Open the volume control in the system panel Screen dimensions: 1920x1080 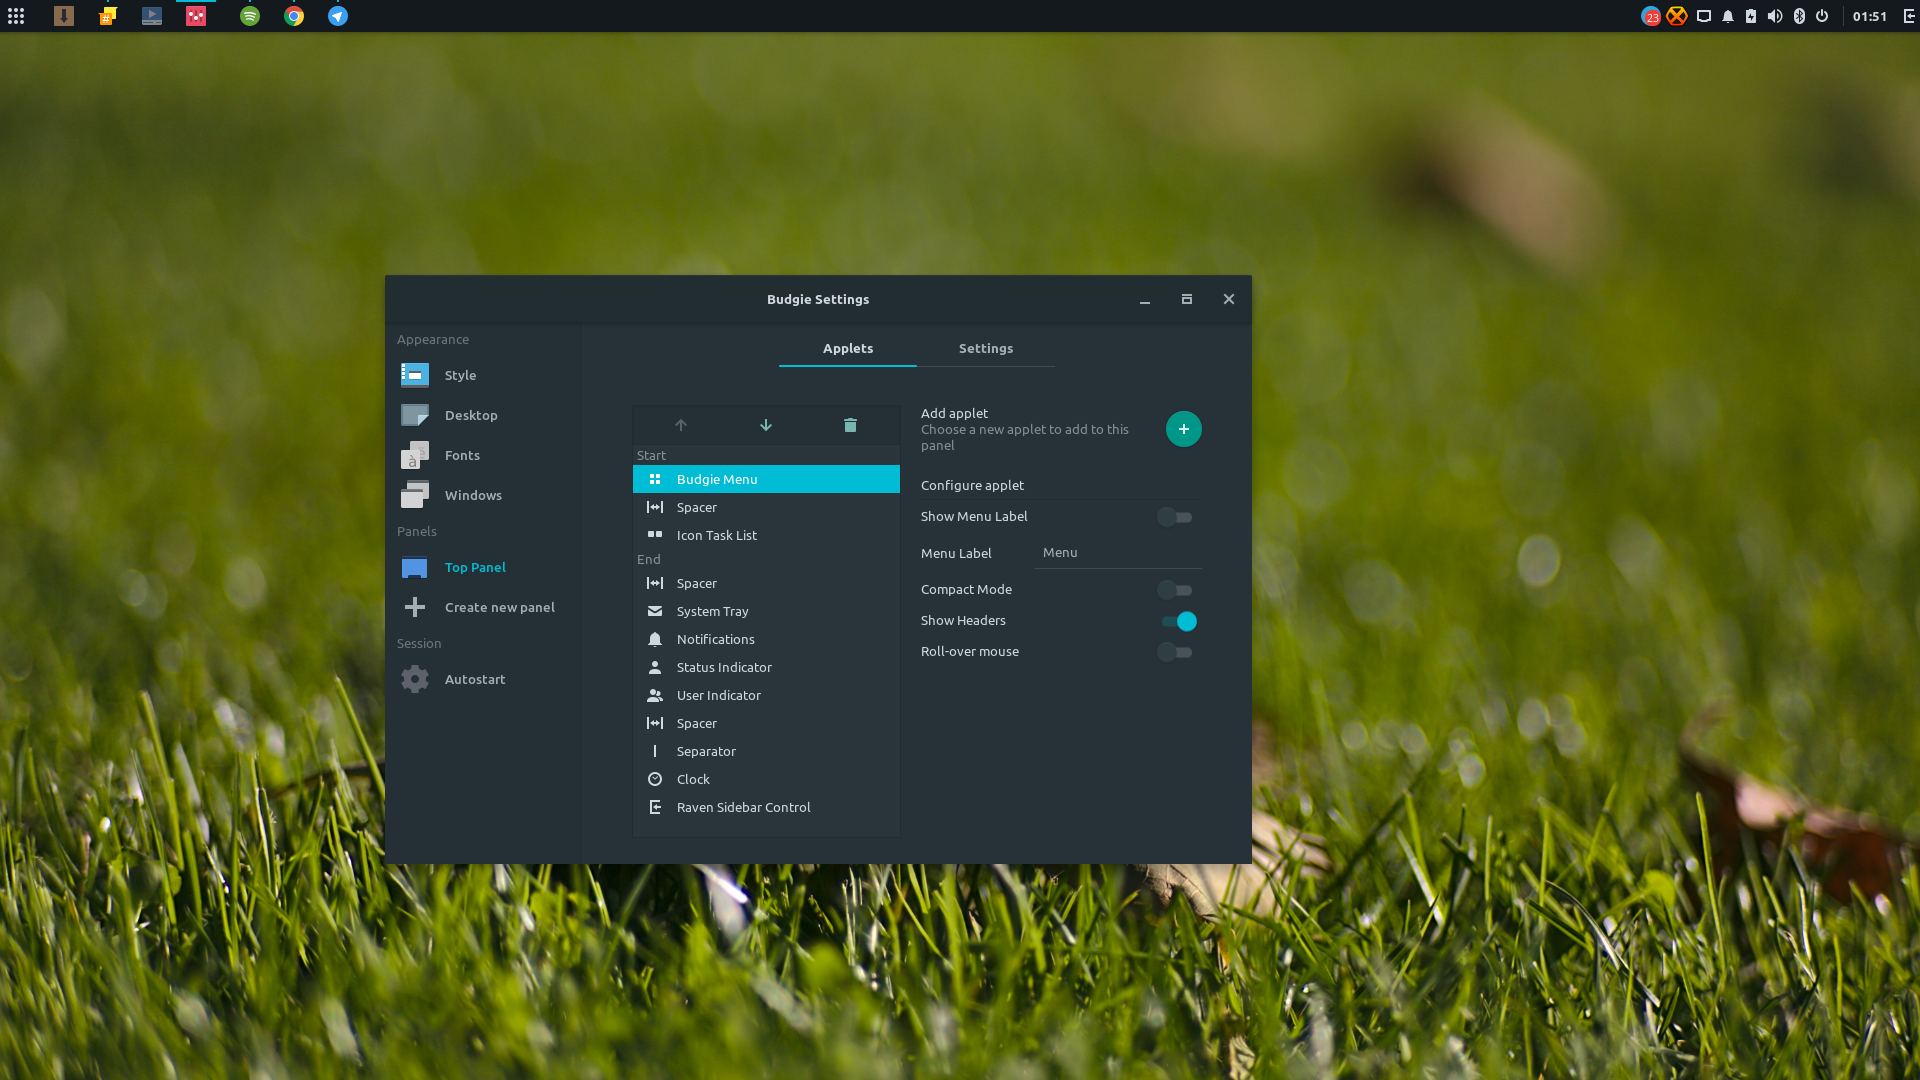[1775, 16]
